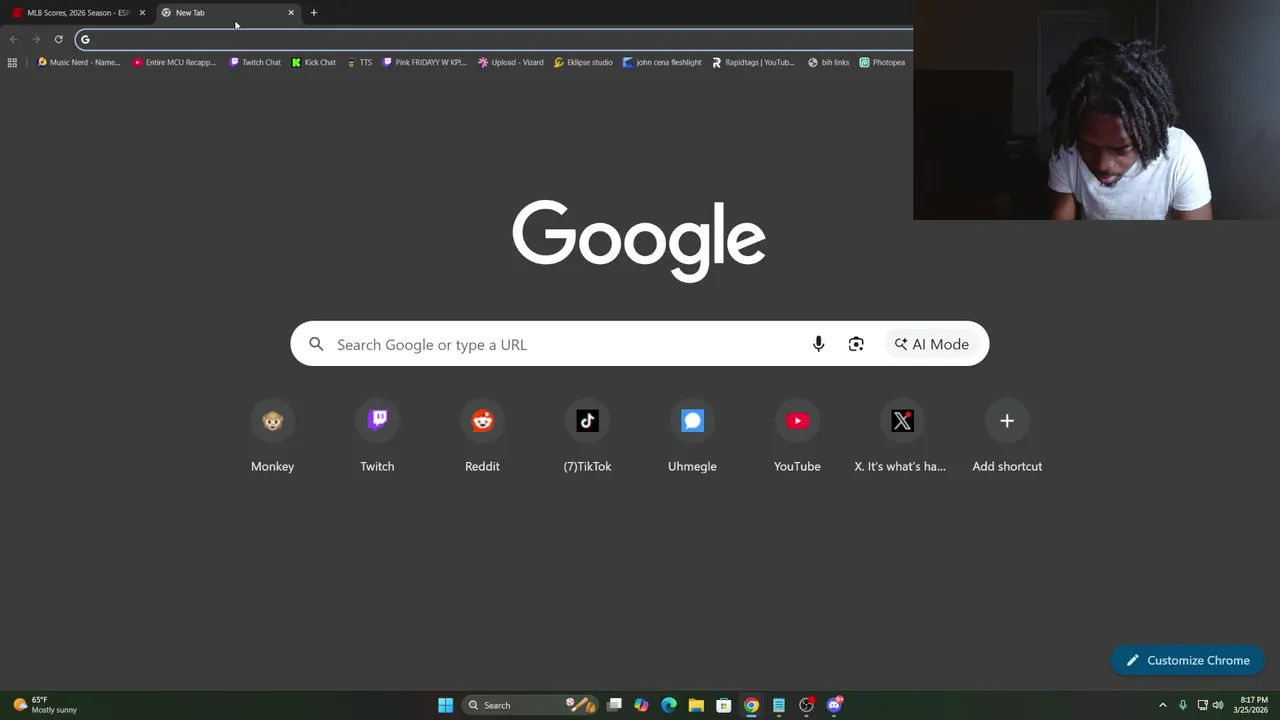Viewport: 1280px width, 720px height.
Task: Open the Windows Start menu
Action: [445, 705]
